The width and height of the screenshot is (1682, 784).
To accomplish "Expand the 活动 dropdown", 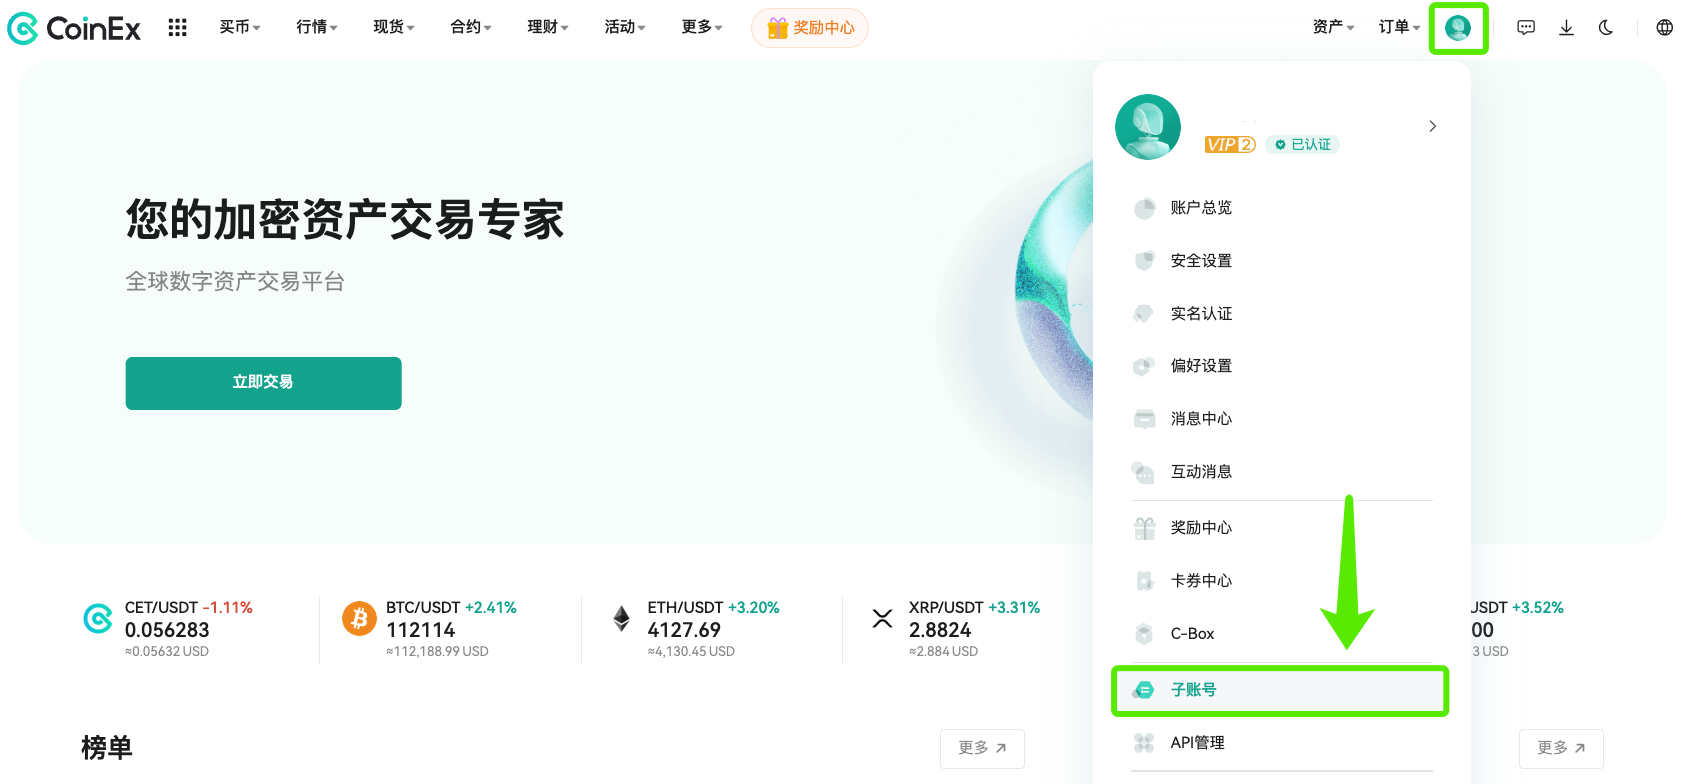I will click(625, 27).
